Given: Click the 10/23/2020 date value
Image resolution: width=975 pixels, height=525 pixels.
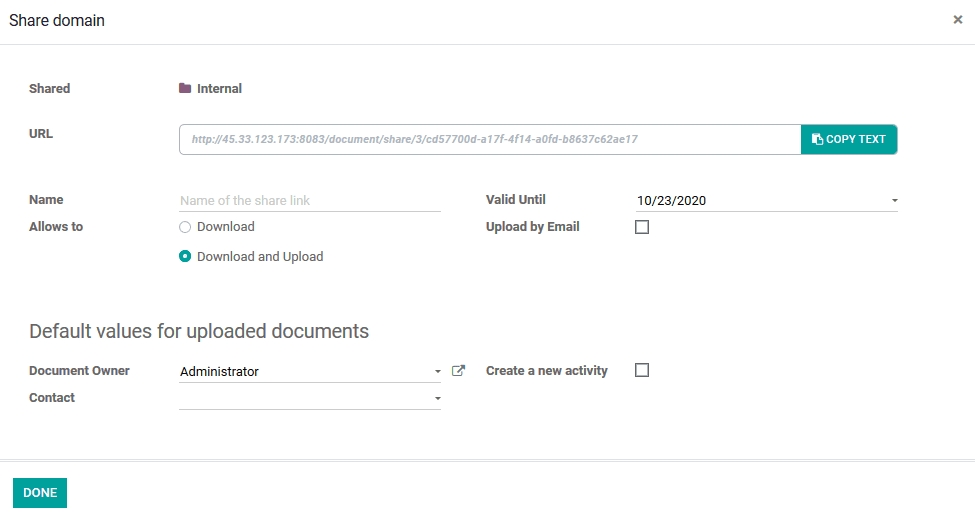Looking at the screenshot, I should coord(672,200).
